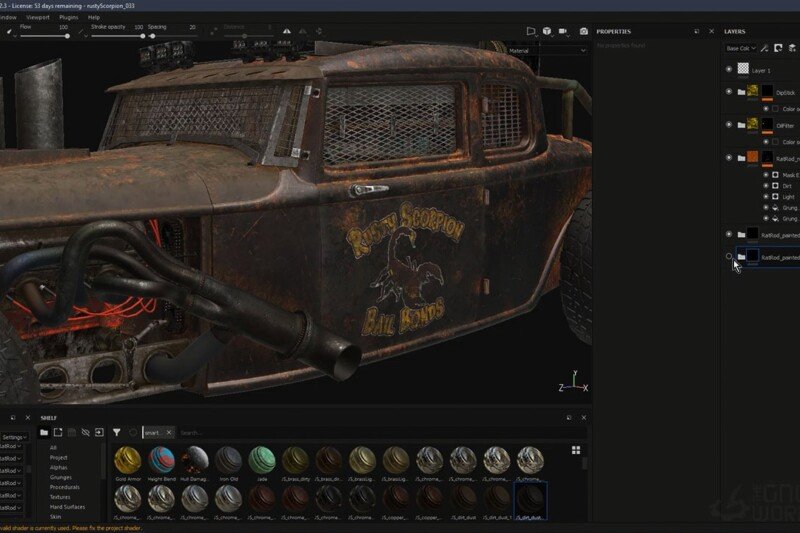The width and height of the screenshot is (800, 533).
Task: Click the filter funnel icon in Shelf
Action: point(117,432)
